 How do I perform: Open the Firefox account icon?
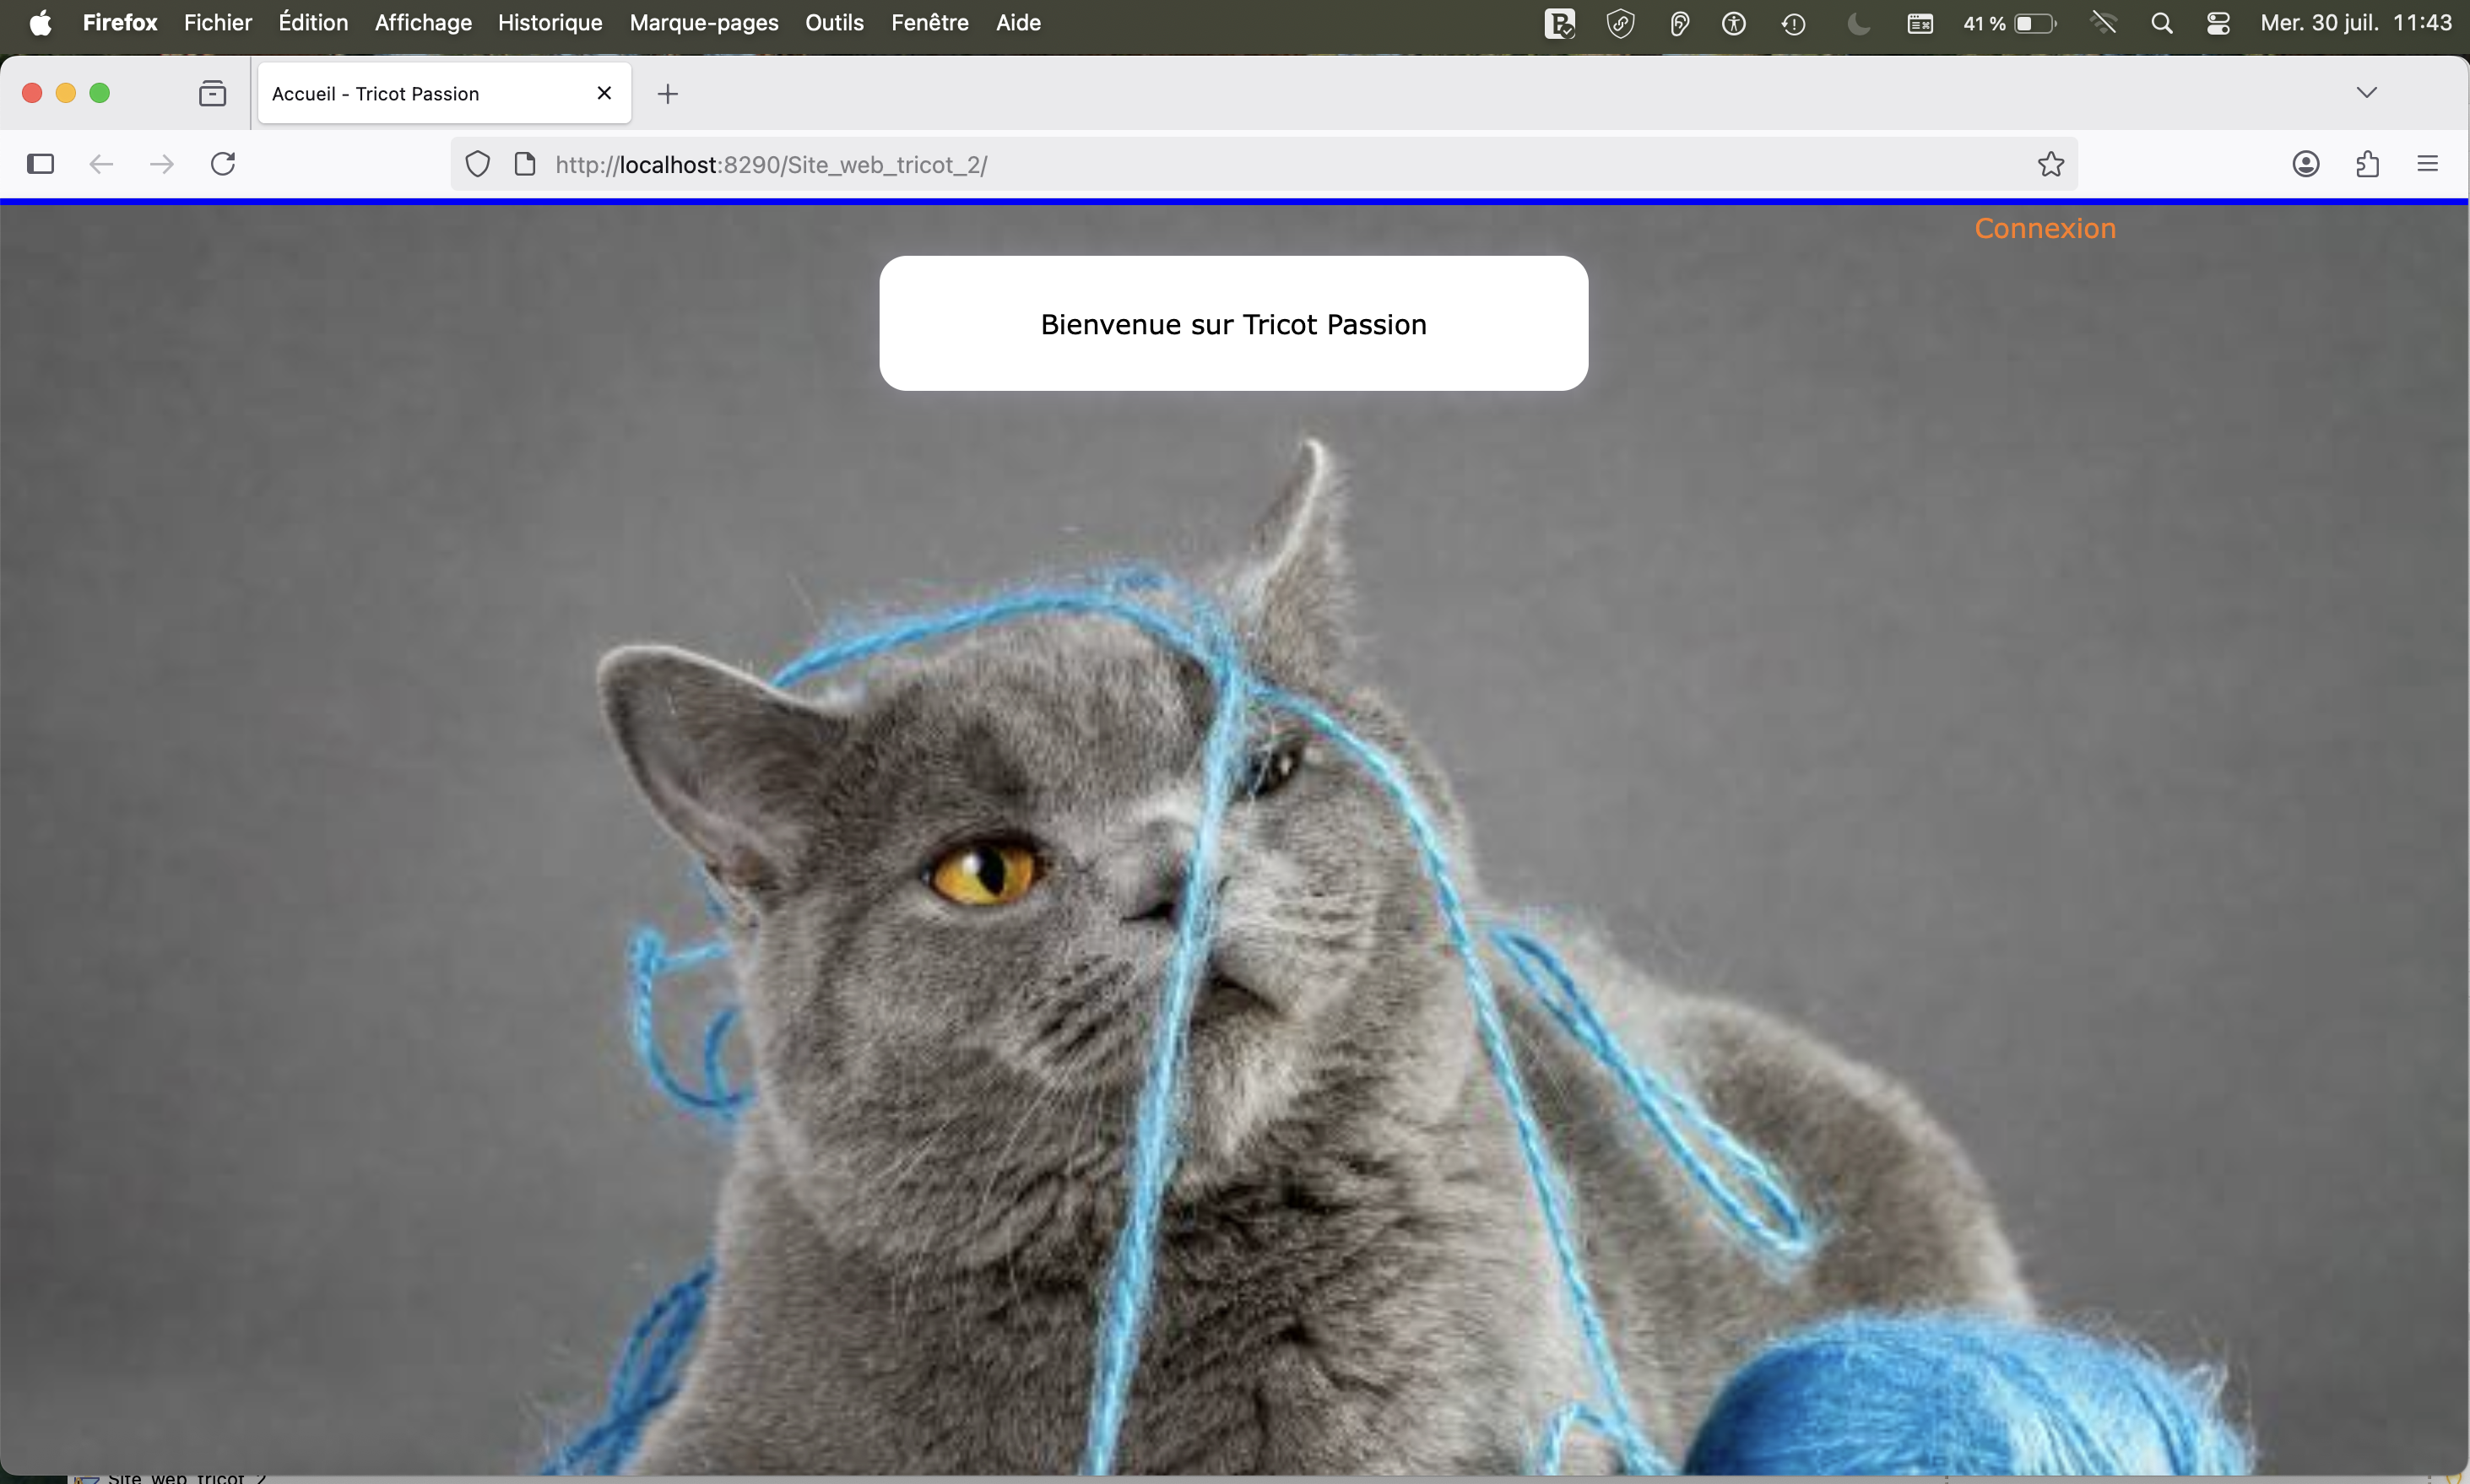(2305, 163)
